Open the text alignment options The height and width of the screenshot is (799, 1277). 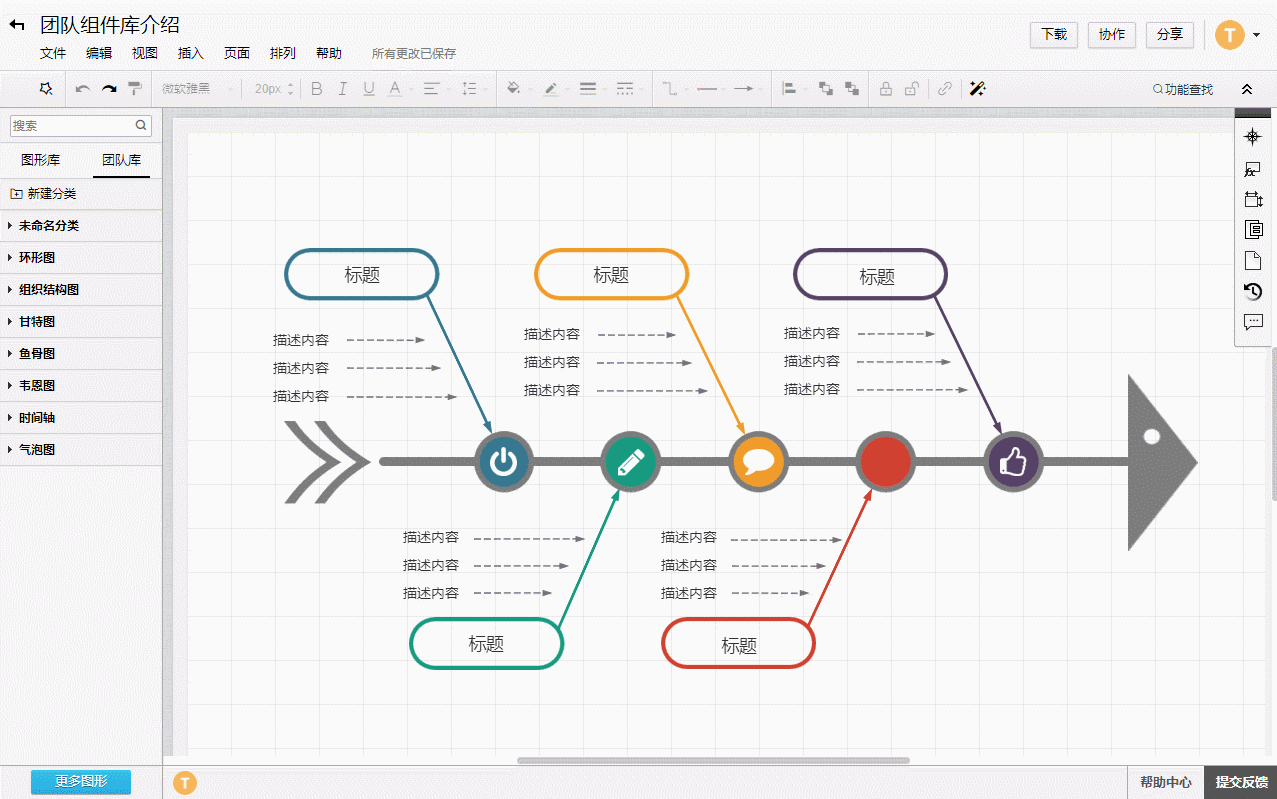(x=431, y=89)
